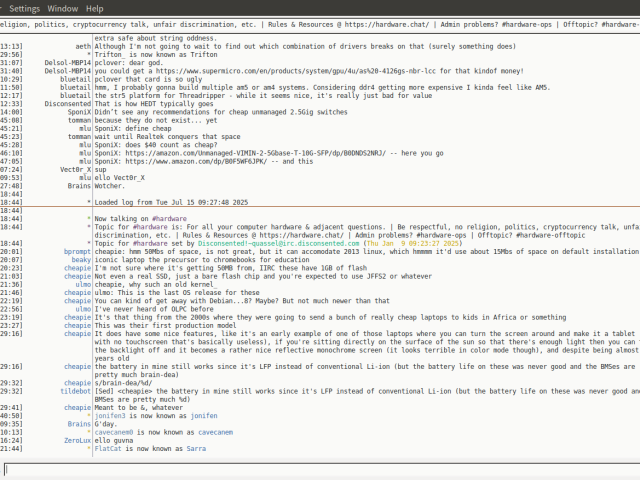Click message 'wait until Realtek conquers that space'
This screenshot has height=480, width=640.
point(167,137)
